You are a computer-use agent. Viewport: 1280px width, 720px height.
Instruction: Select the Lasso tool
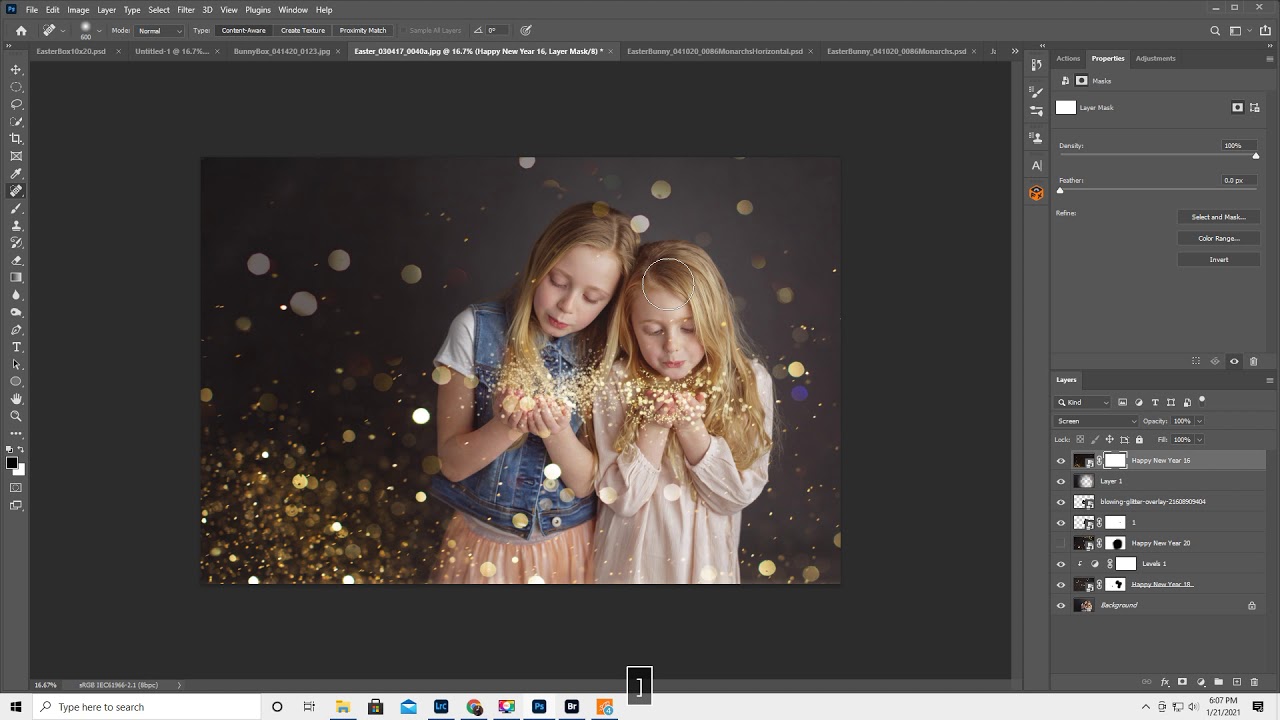tap(16, 104)
